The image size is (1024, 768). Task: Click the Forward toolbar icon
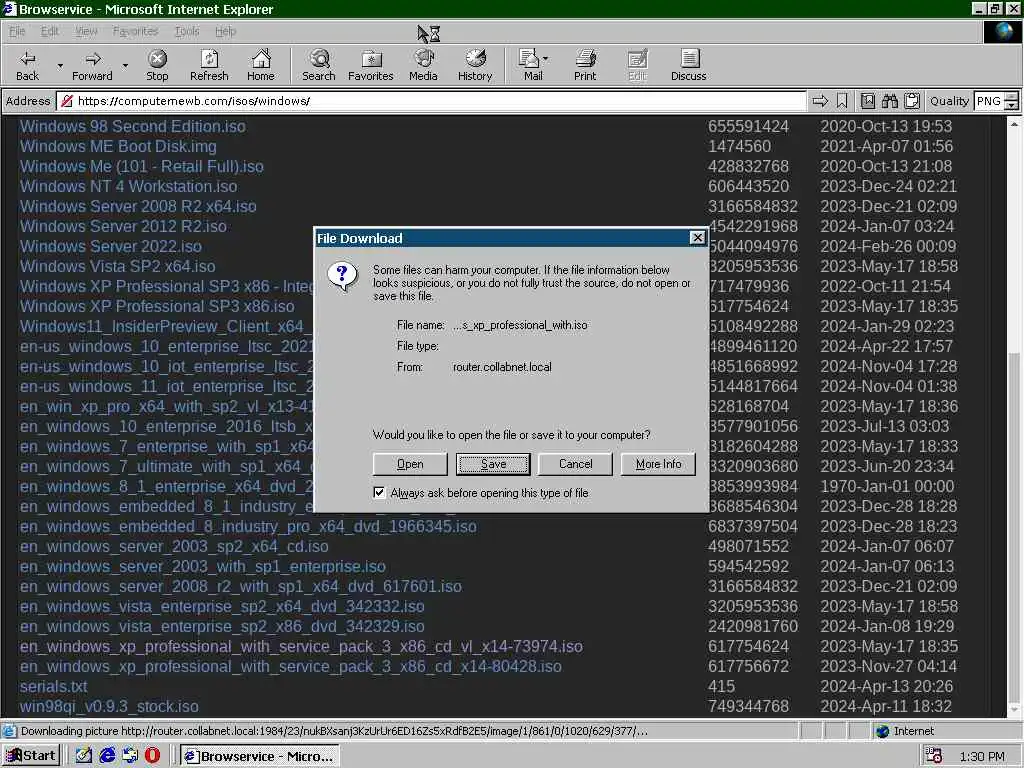pyautogui.click(x=92, y=65)
